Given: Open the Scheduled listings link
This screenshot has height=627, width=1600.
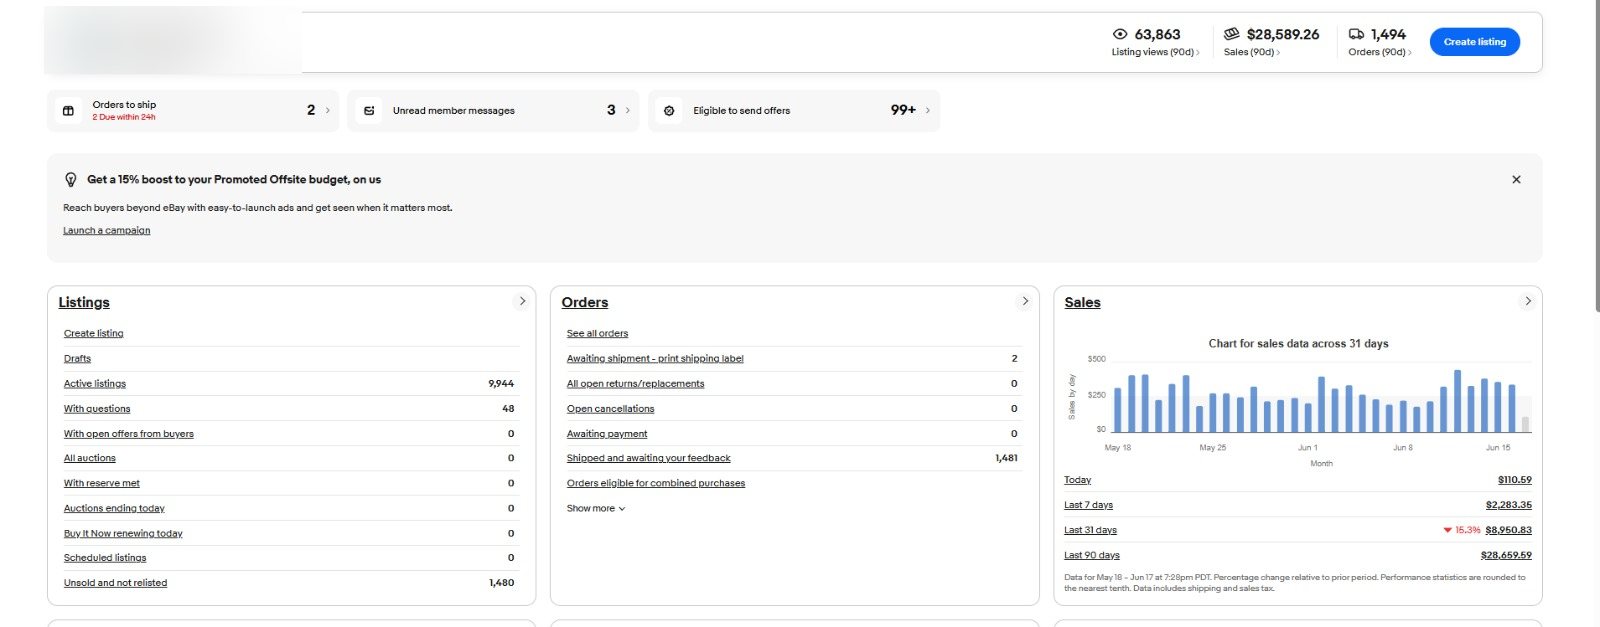Looking at the screenshot, I should [x=105, y=558].
